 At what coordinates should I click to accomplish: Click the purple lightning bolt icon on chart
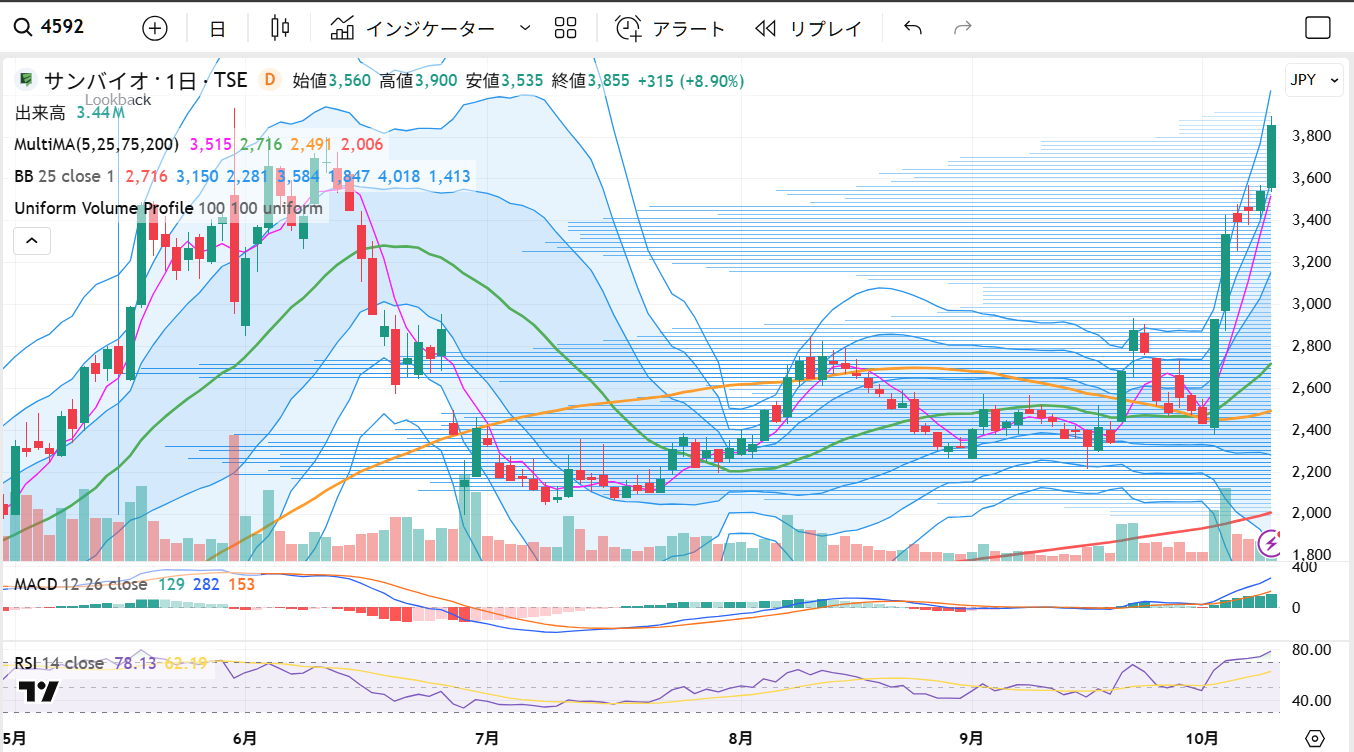coord(1271,542)
